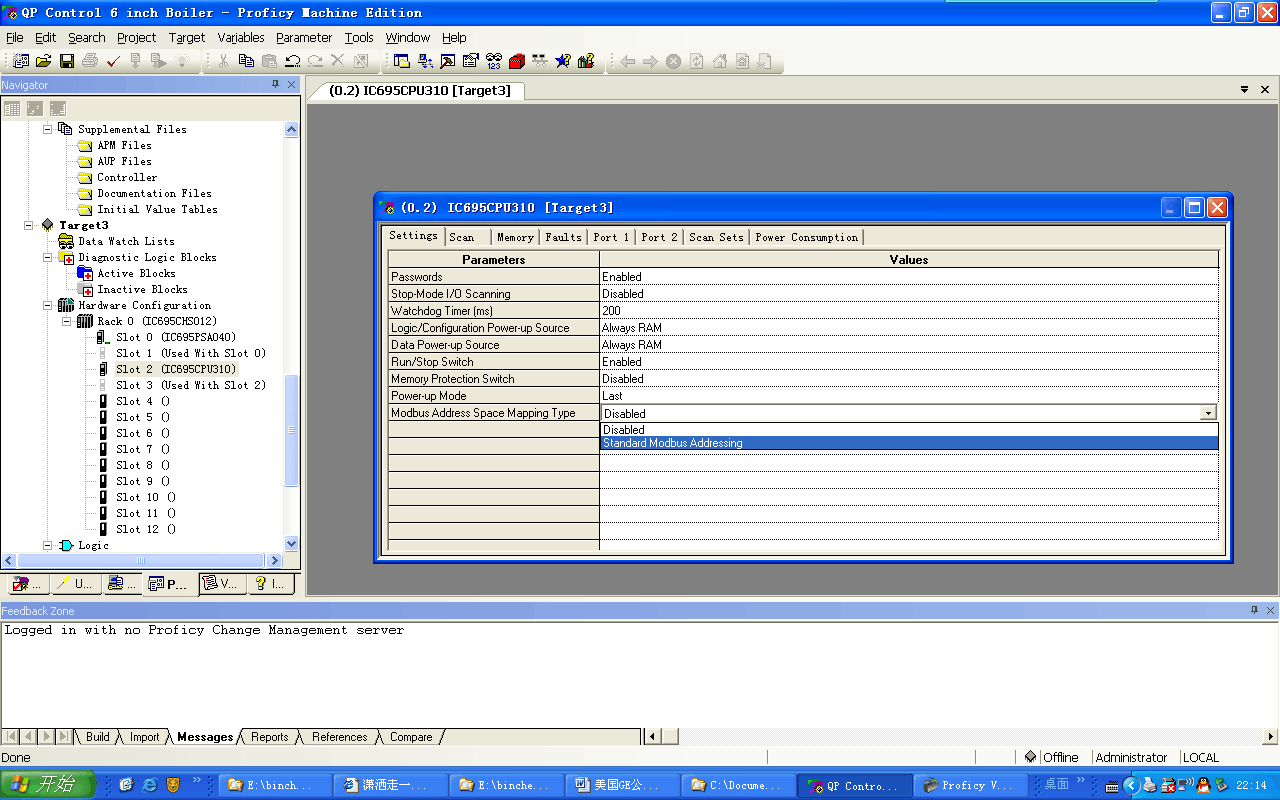Click the Companion help star-question icon
Image resolution: width=1280 pixels, height=800 pixels.
563,61
